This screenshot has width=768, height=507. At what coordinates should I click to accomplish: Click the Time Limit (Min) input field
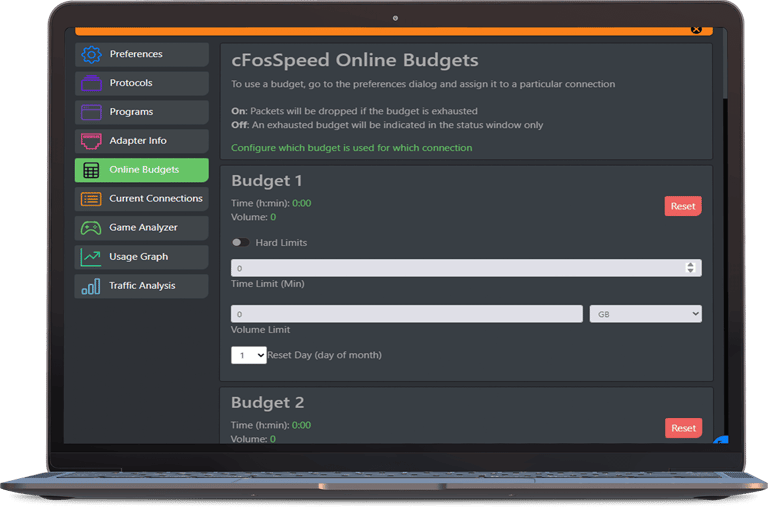coord(466,268)
